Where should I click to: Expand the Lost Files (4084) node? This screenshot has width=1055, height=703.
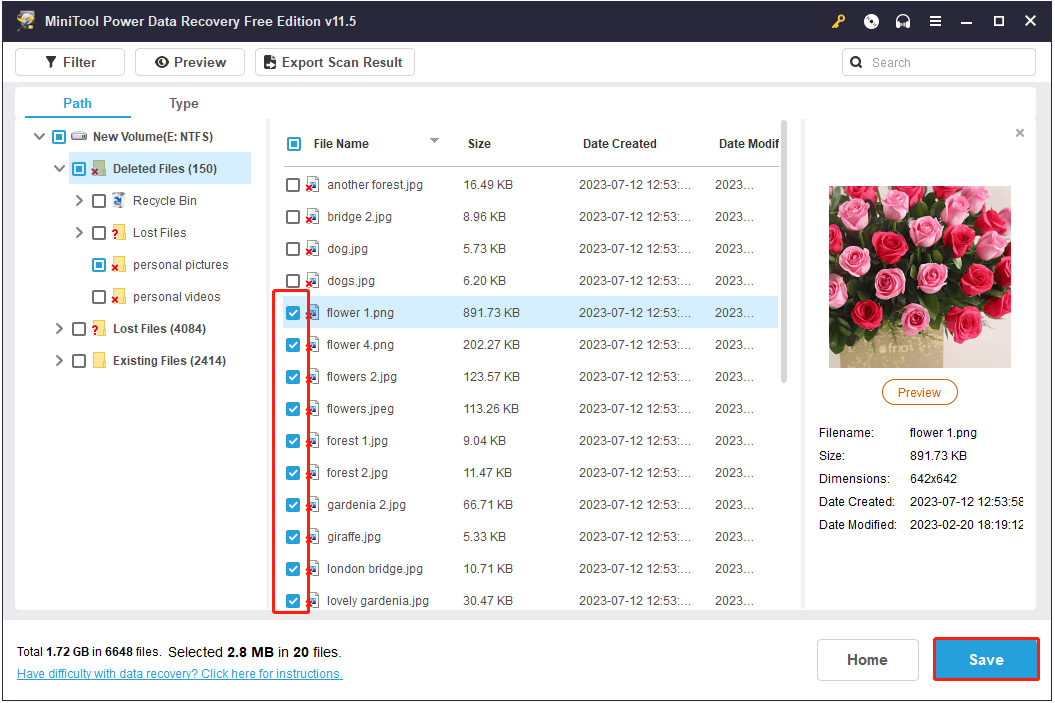pyautogui.click(x=59, y=329)
